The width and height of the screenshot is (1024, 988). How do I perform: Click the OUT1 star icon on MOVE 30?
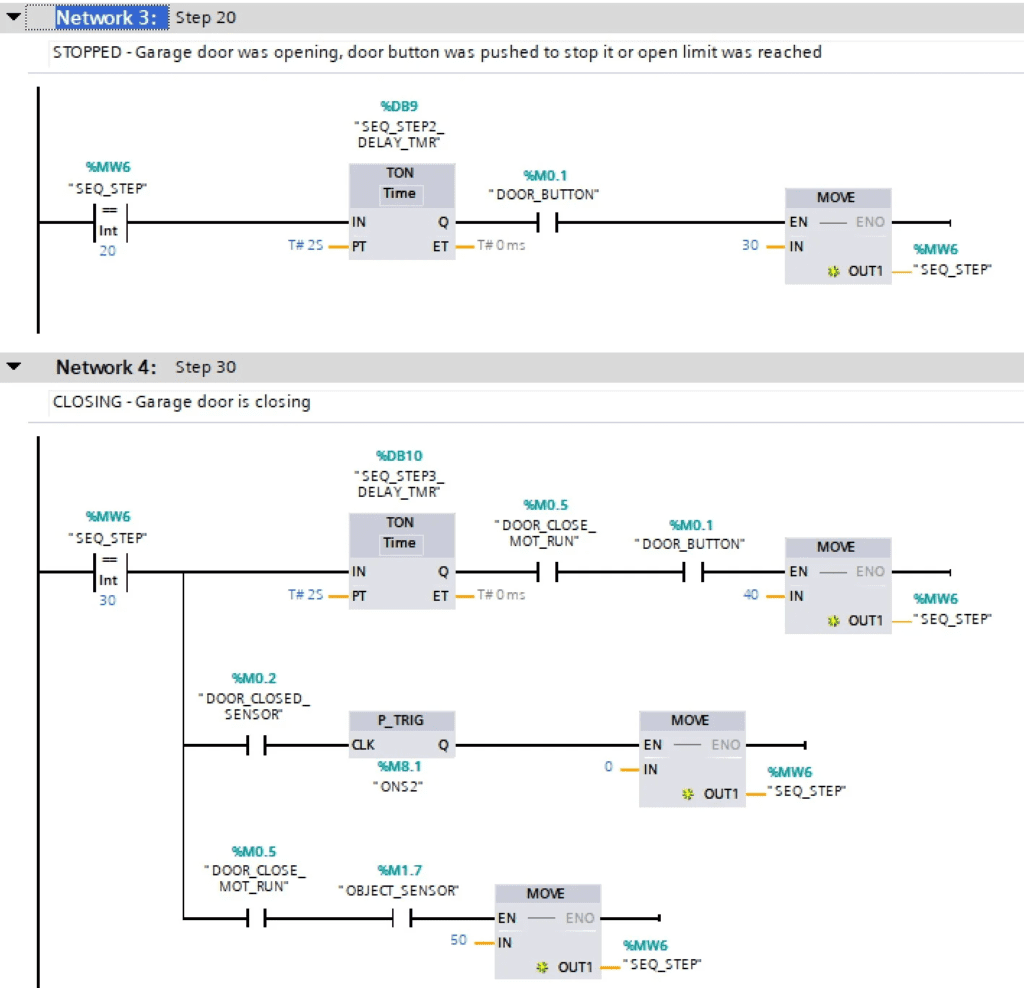coord(833,271)
